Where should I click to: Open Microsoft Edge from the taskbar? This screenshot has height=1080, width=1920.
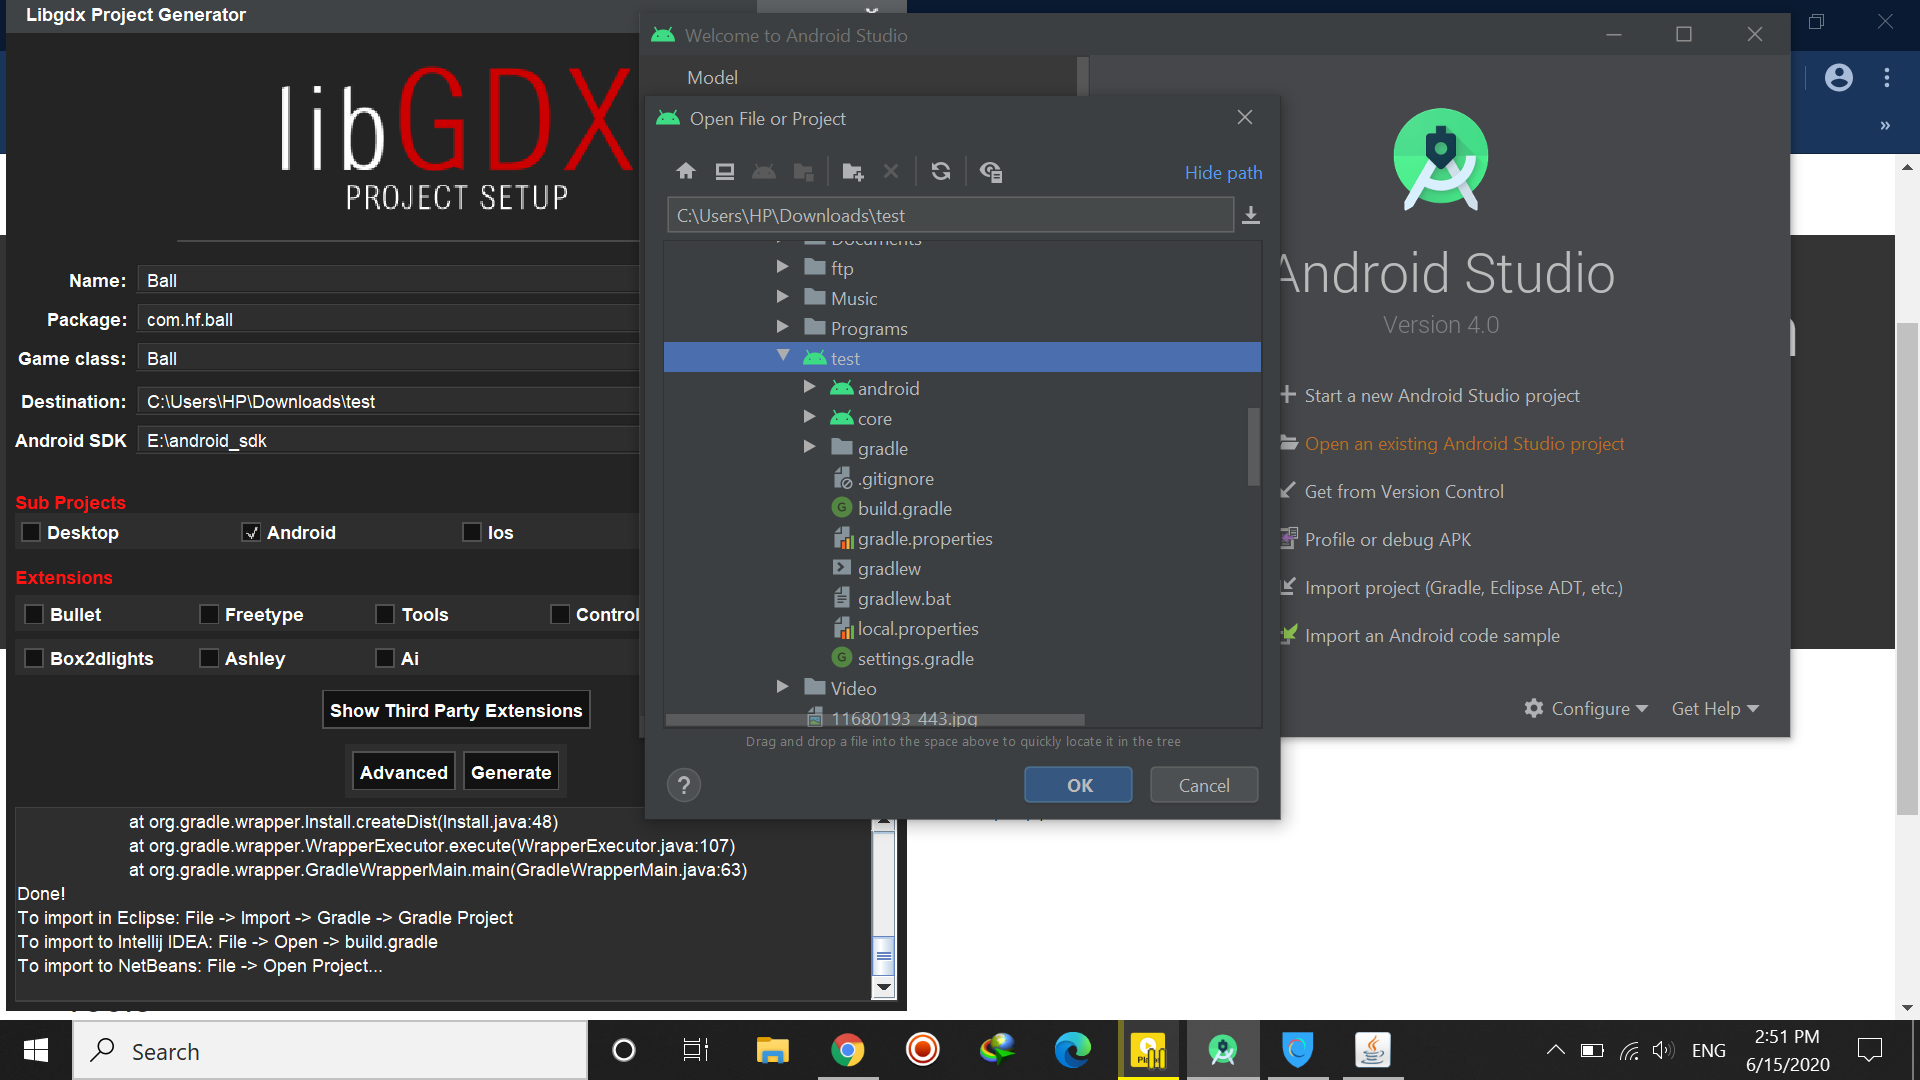[x=1072, y=1050]
